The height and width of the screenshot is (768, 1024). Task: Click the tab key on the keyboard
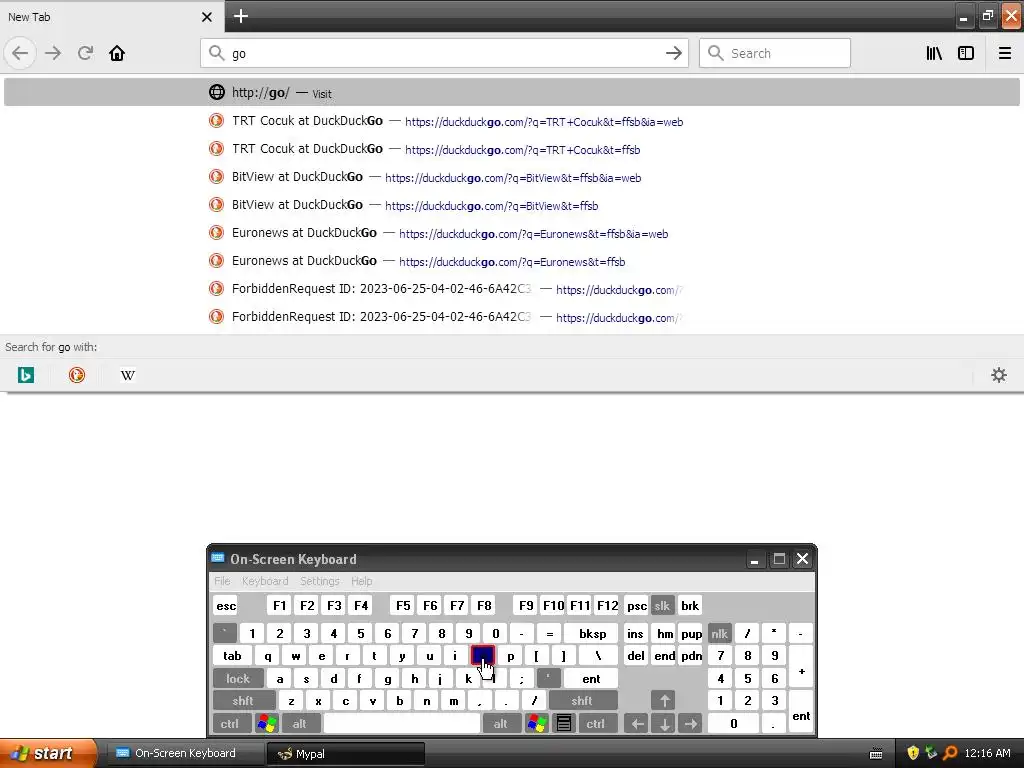(x=232, y=656)
